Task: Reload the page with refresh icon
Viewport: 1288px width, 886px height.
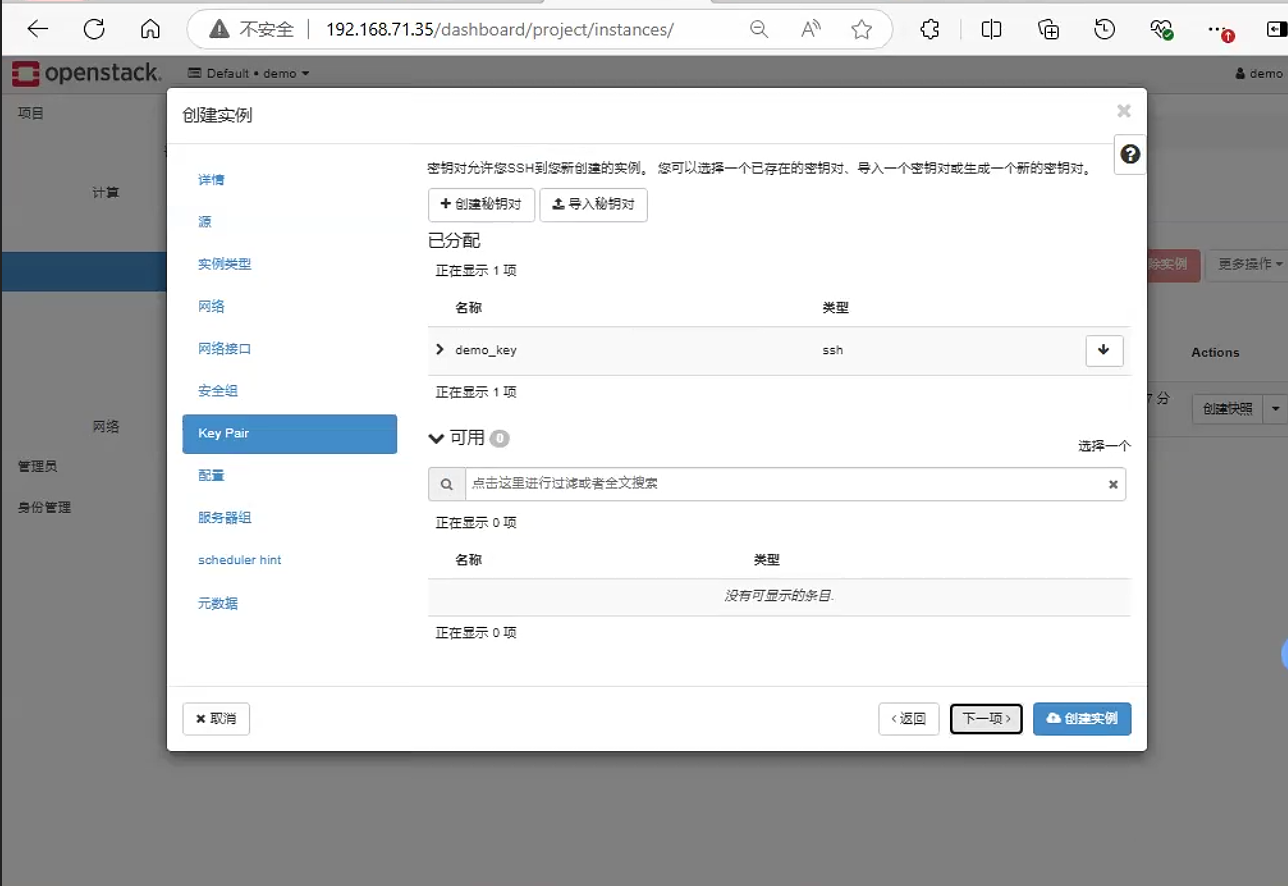Action: pos(94,30)
